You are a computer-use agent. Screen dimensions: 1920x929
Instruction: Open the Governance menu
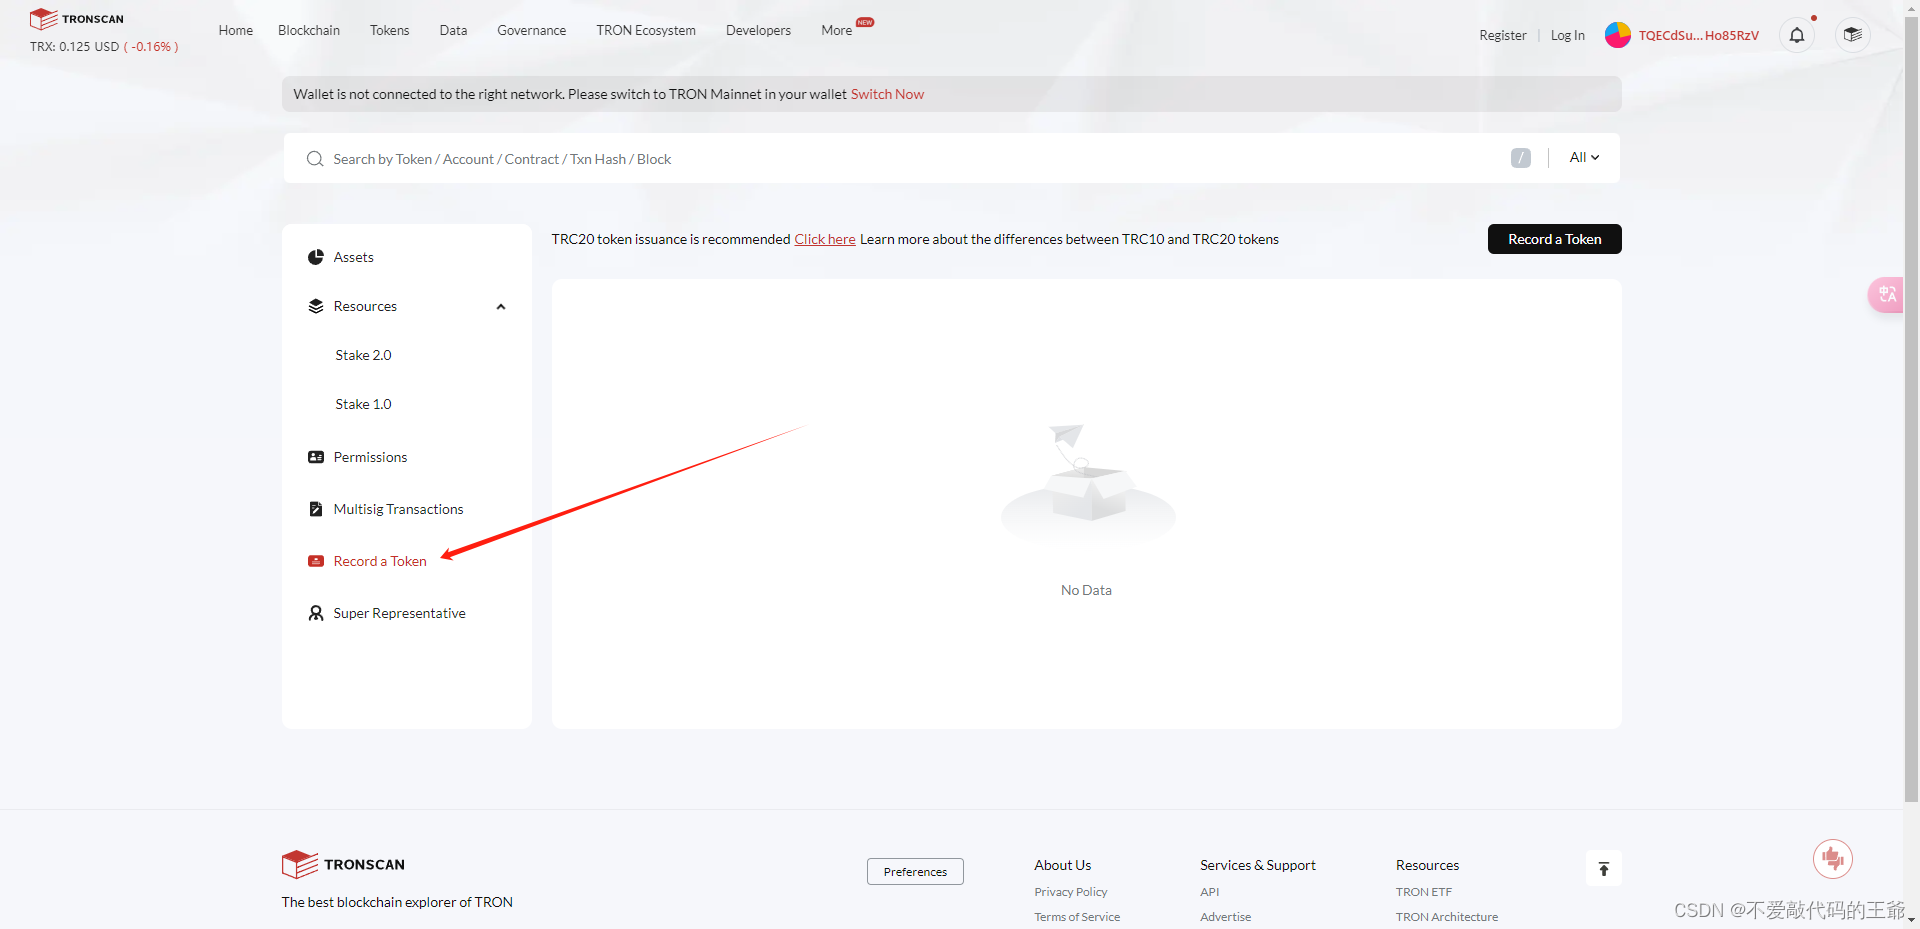point(532,30)
